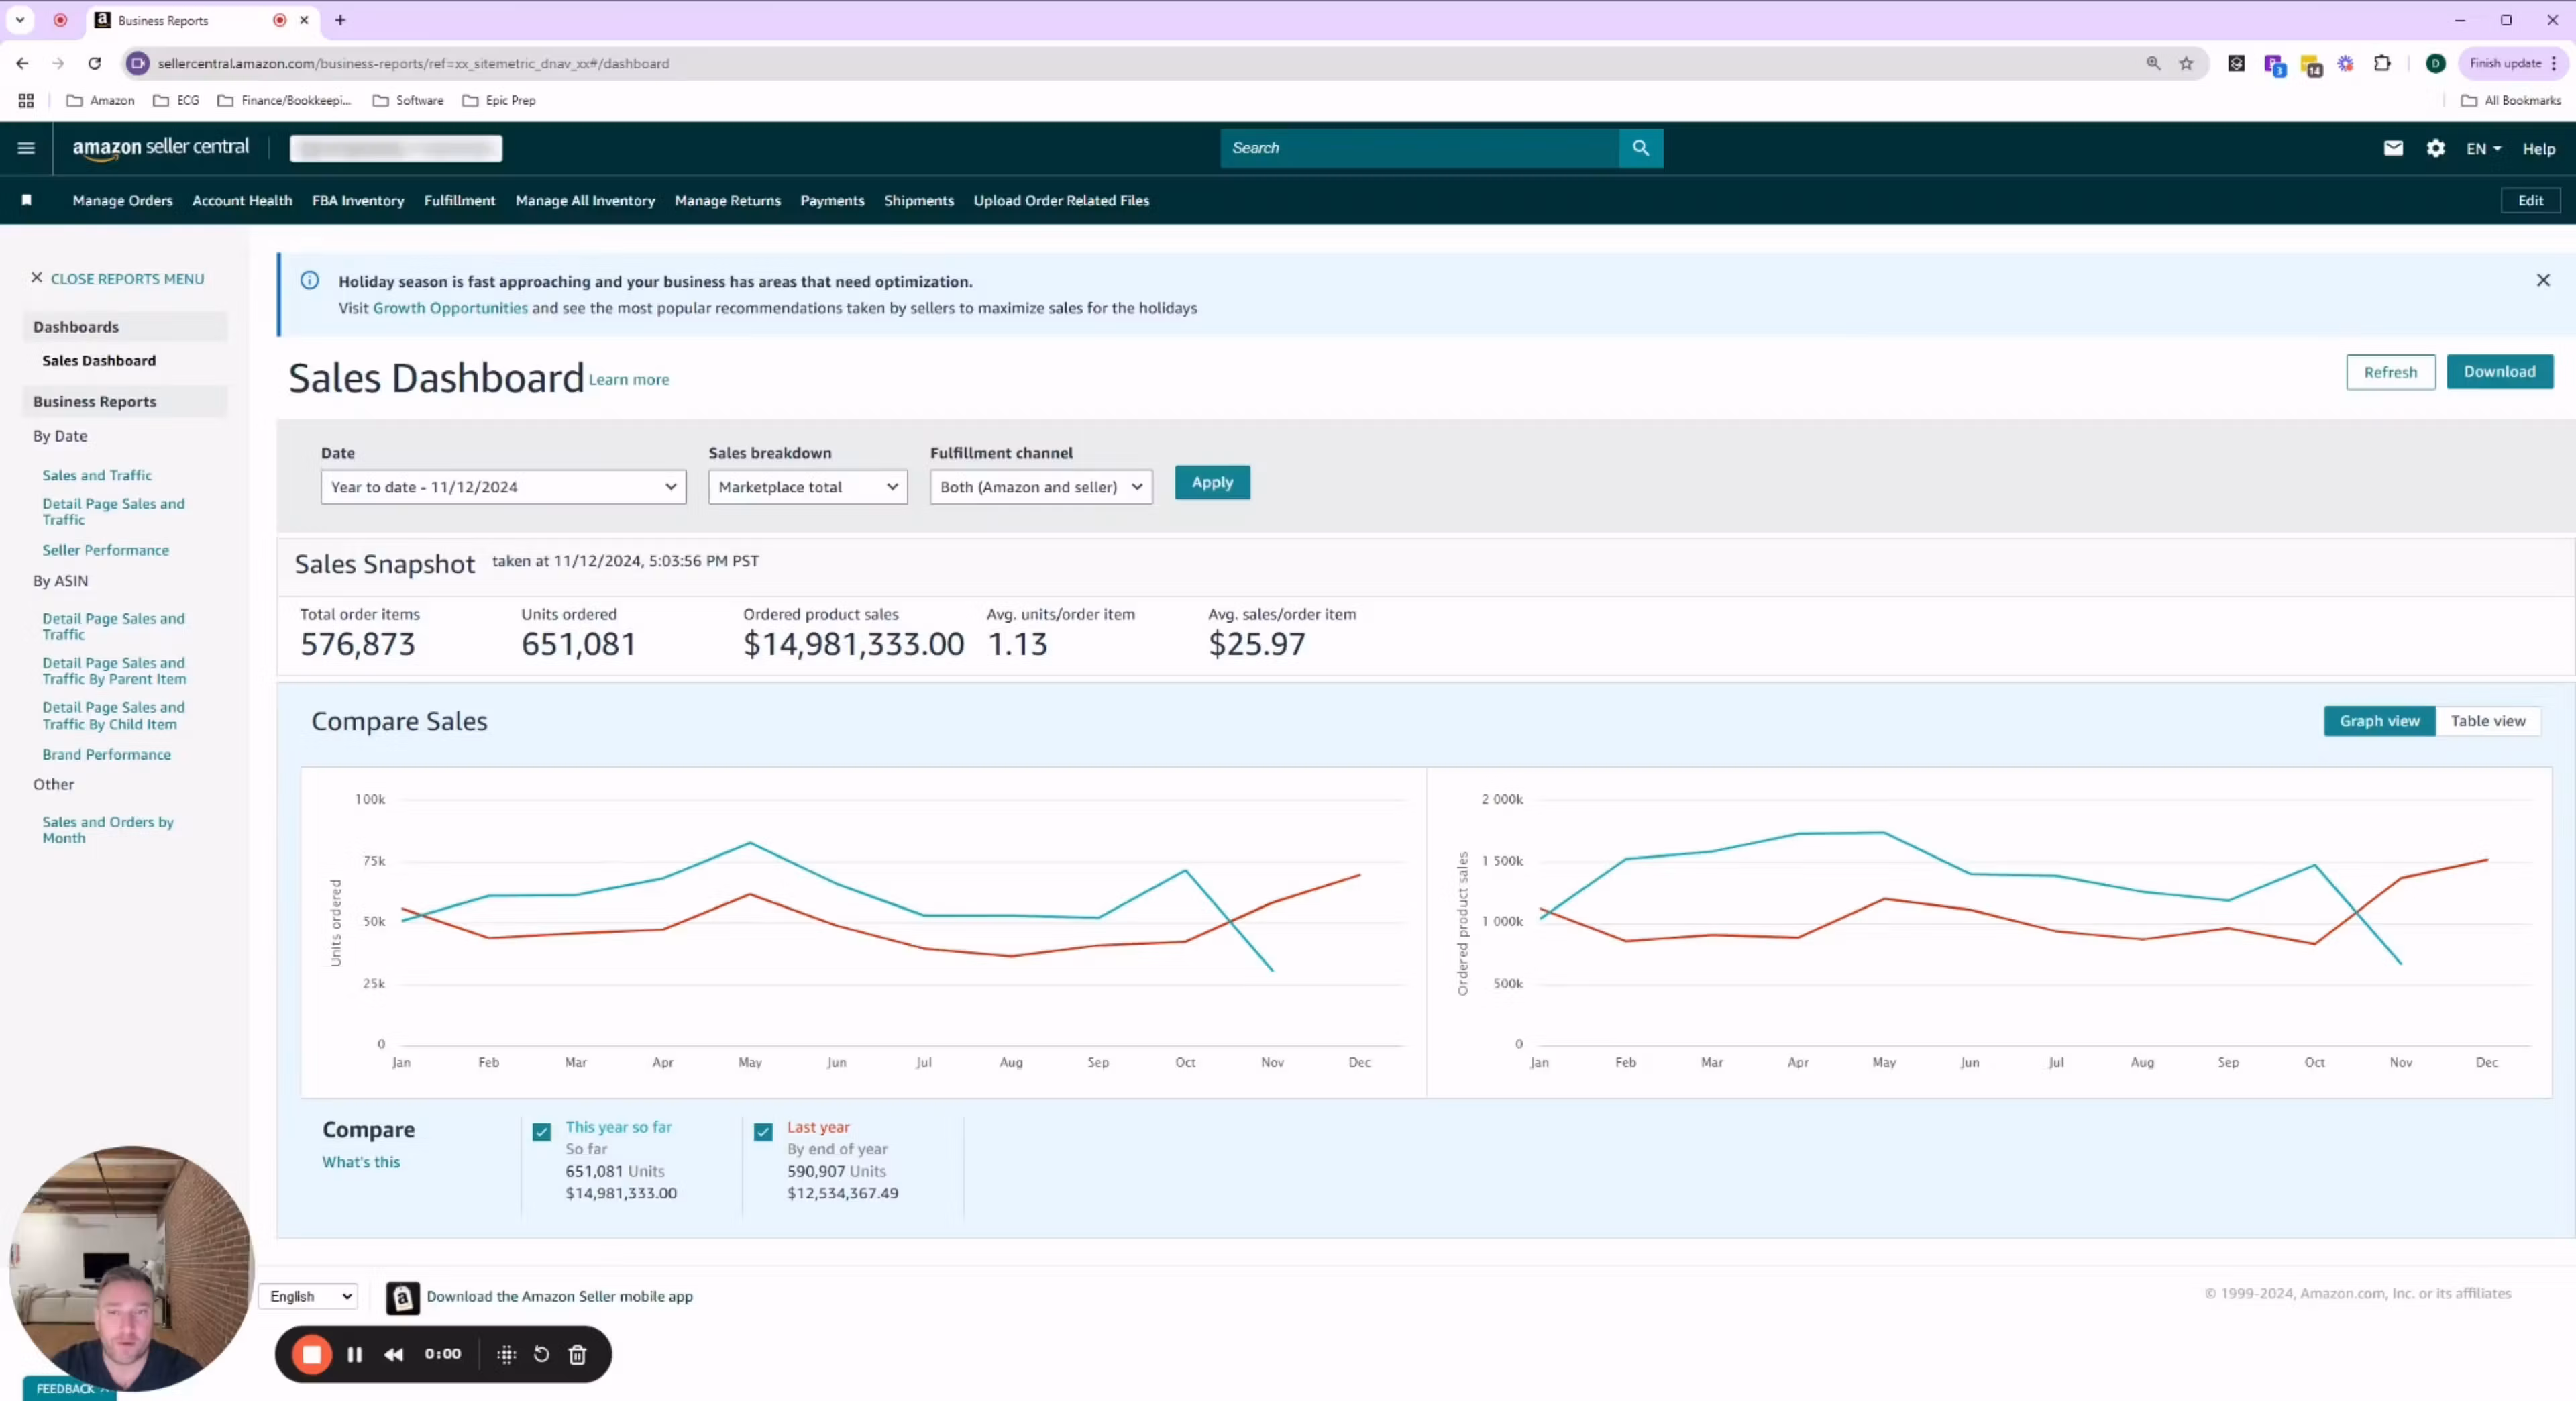This screenshot has width=2576, height=1401.
Task: Open Manage Orders in the nav bar
Action: coord(122,201)
